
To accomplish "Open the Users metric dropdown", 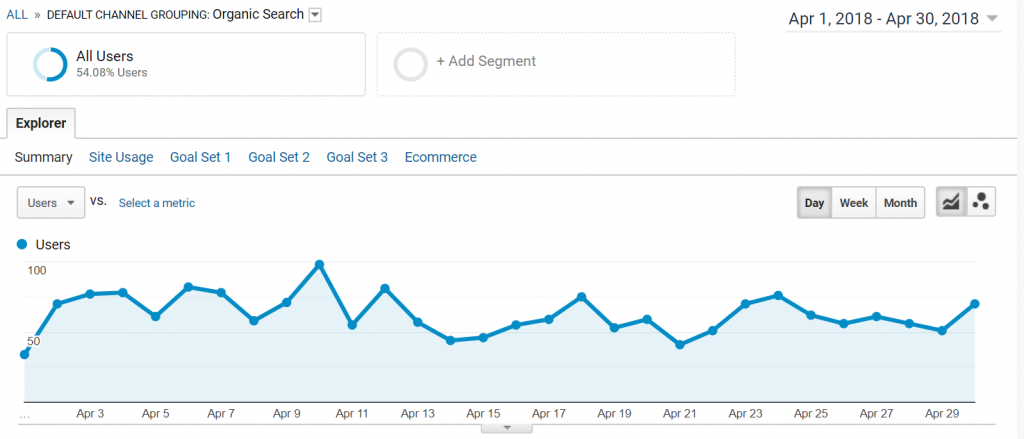I will tap(51, 203).
